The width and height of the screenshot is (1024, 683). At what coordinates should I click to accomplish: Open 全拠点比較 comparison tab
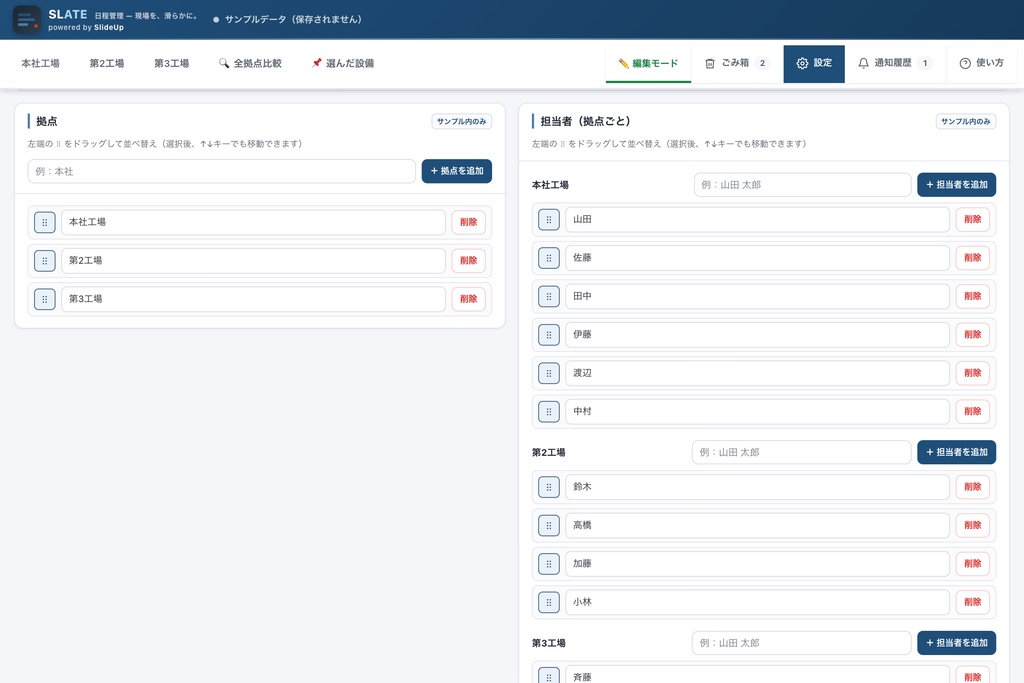click(x=250, y=63)
